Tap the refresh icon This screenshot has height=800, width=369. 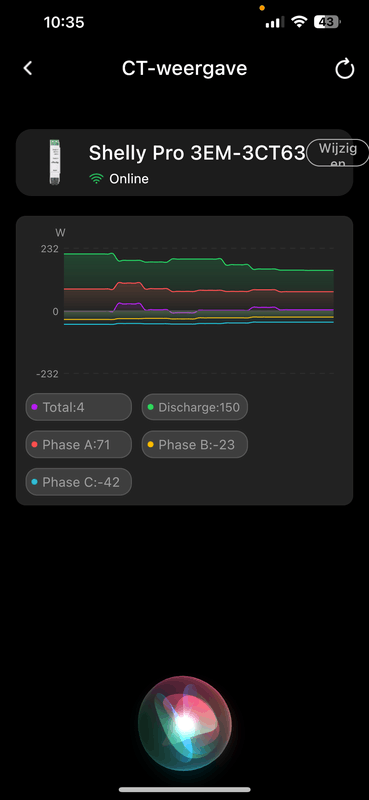pyautogui.click(x=345, y=68)
